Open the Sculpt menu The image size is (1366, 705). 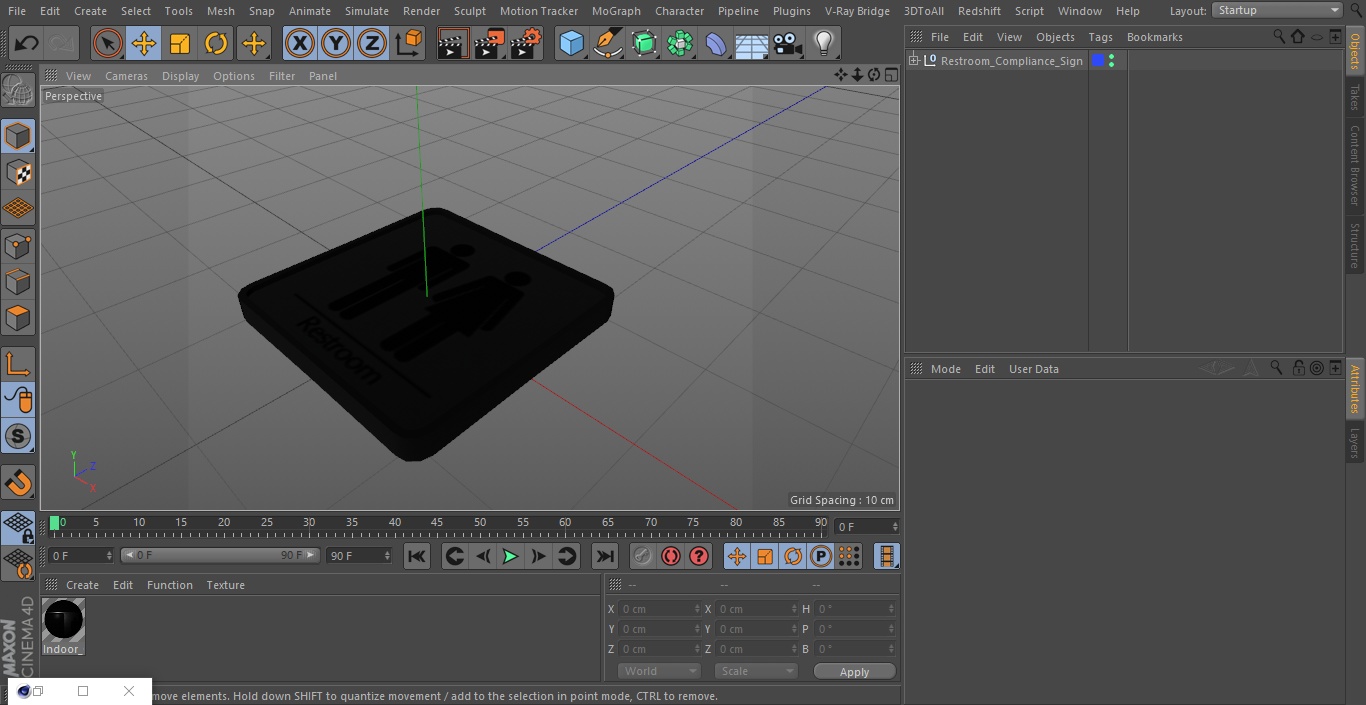[469, 11]
